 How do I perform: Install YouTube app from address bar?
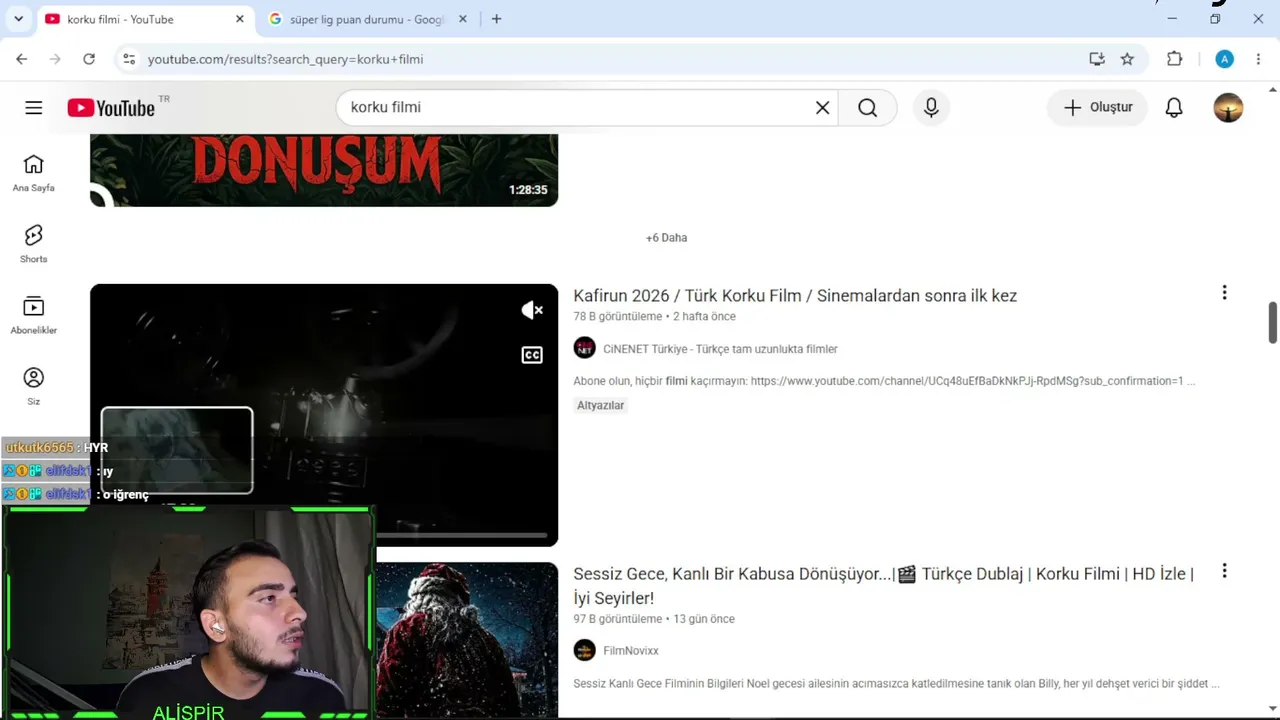[x=1097, y=59]
